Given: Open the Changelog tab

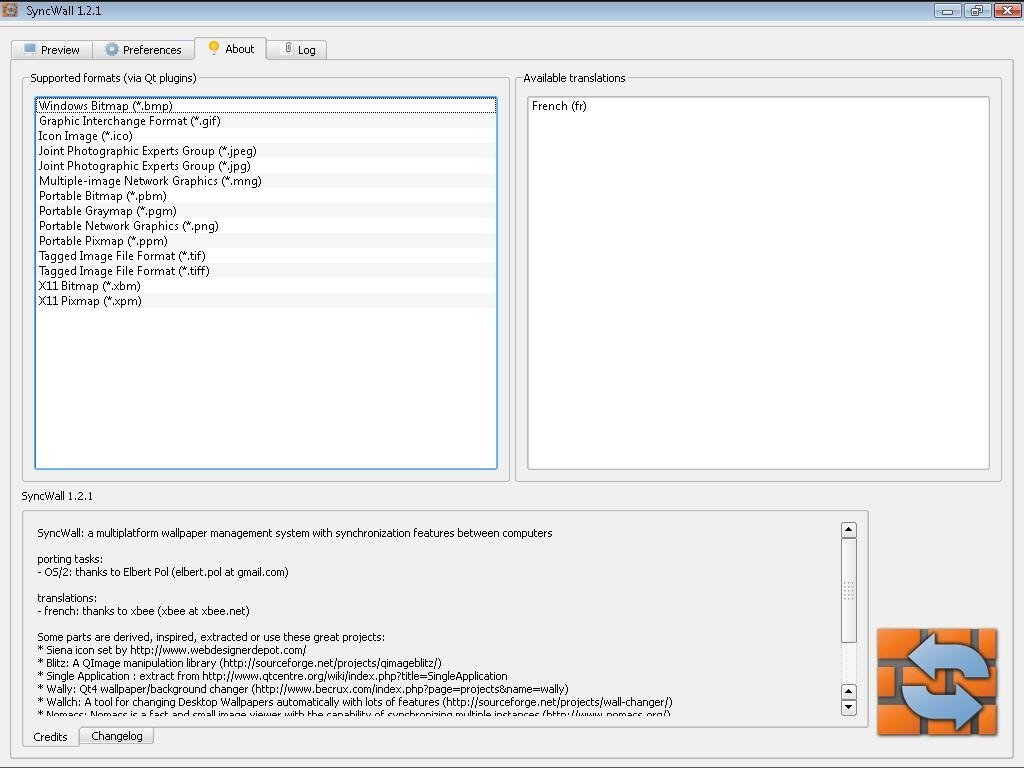Looking at the screenshot, I should pyautogui.click(x=117, y=736).
